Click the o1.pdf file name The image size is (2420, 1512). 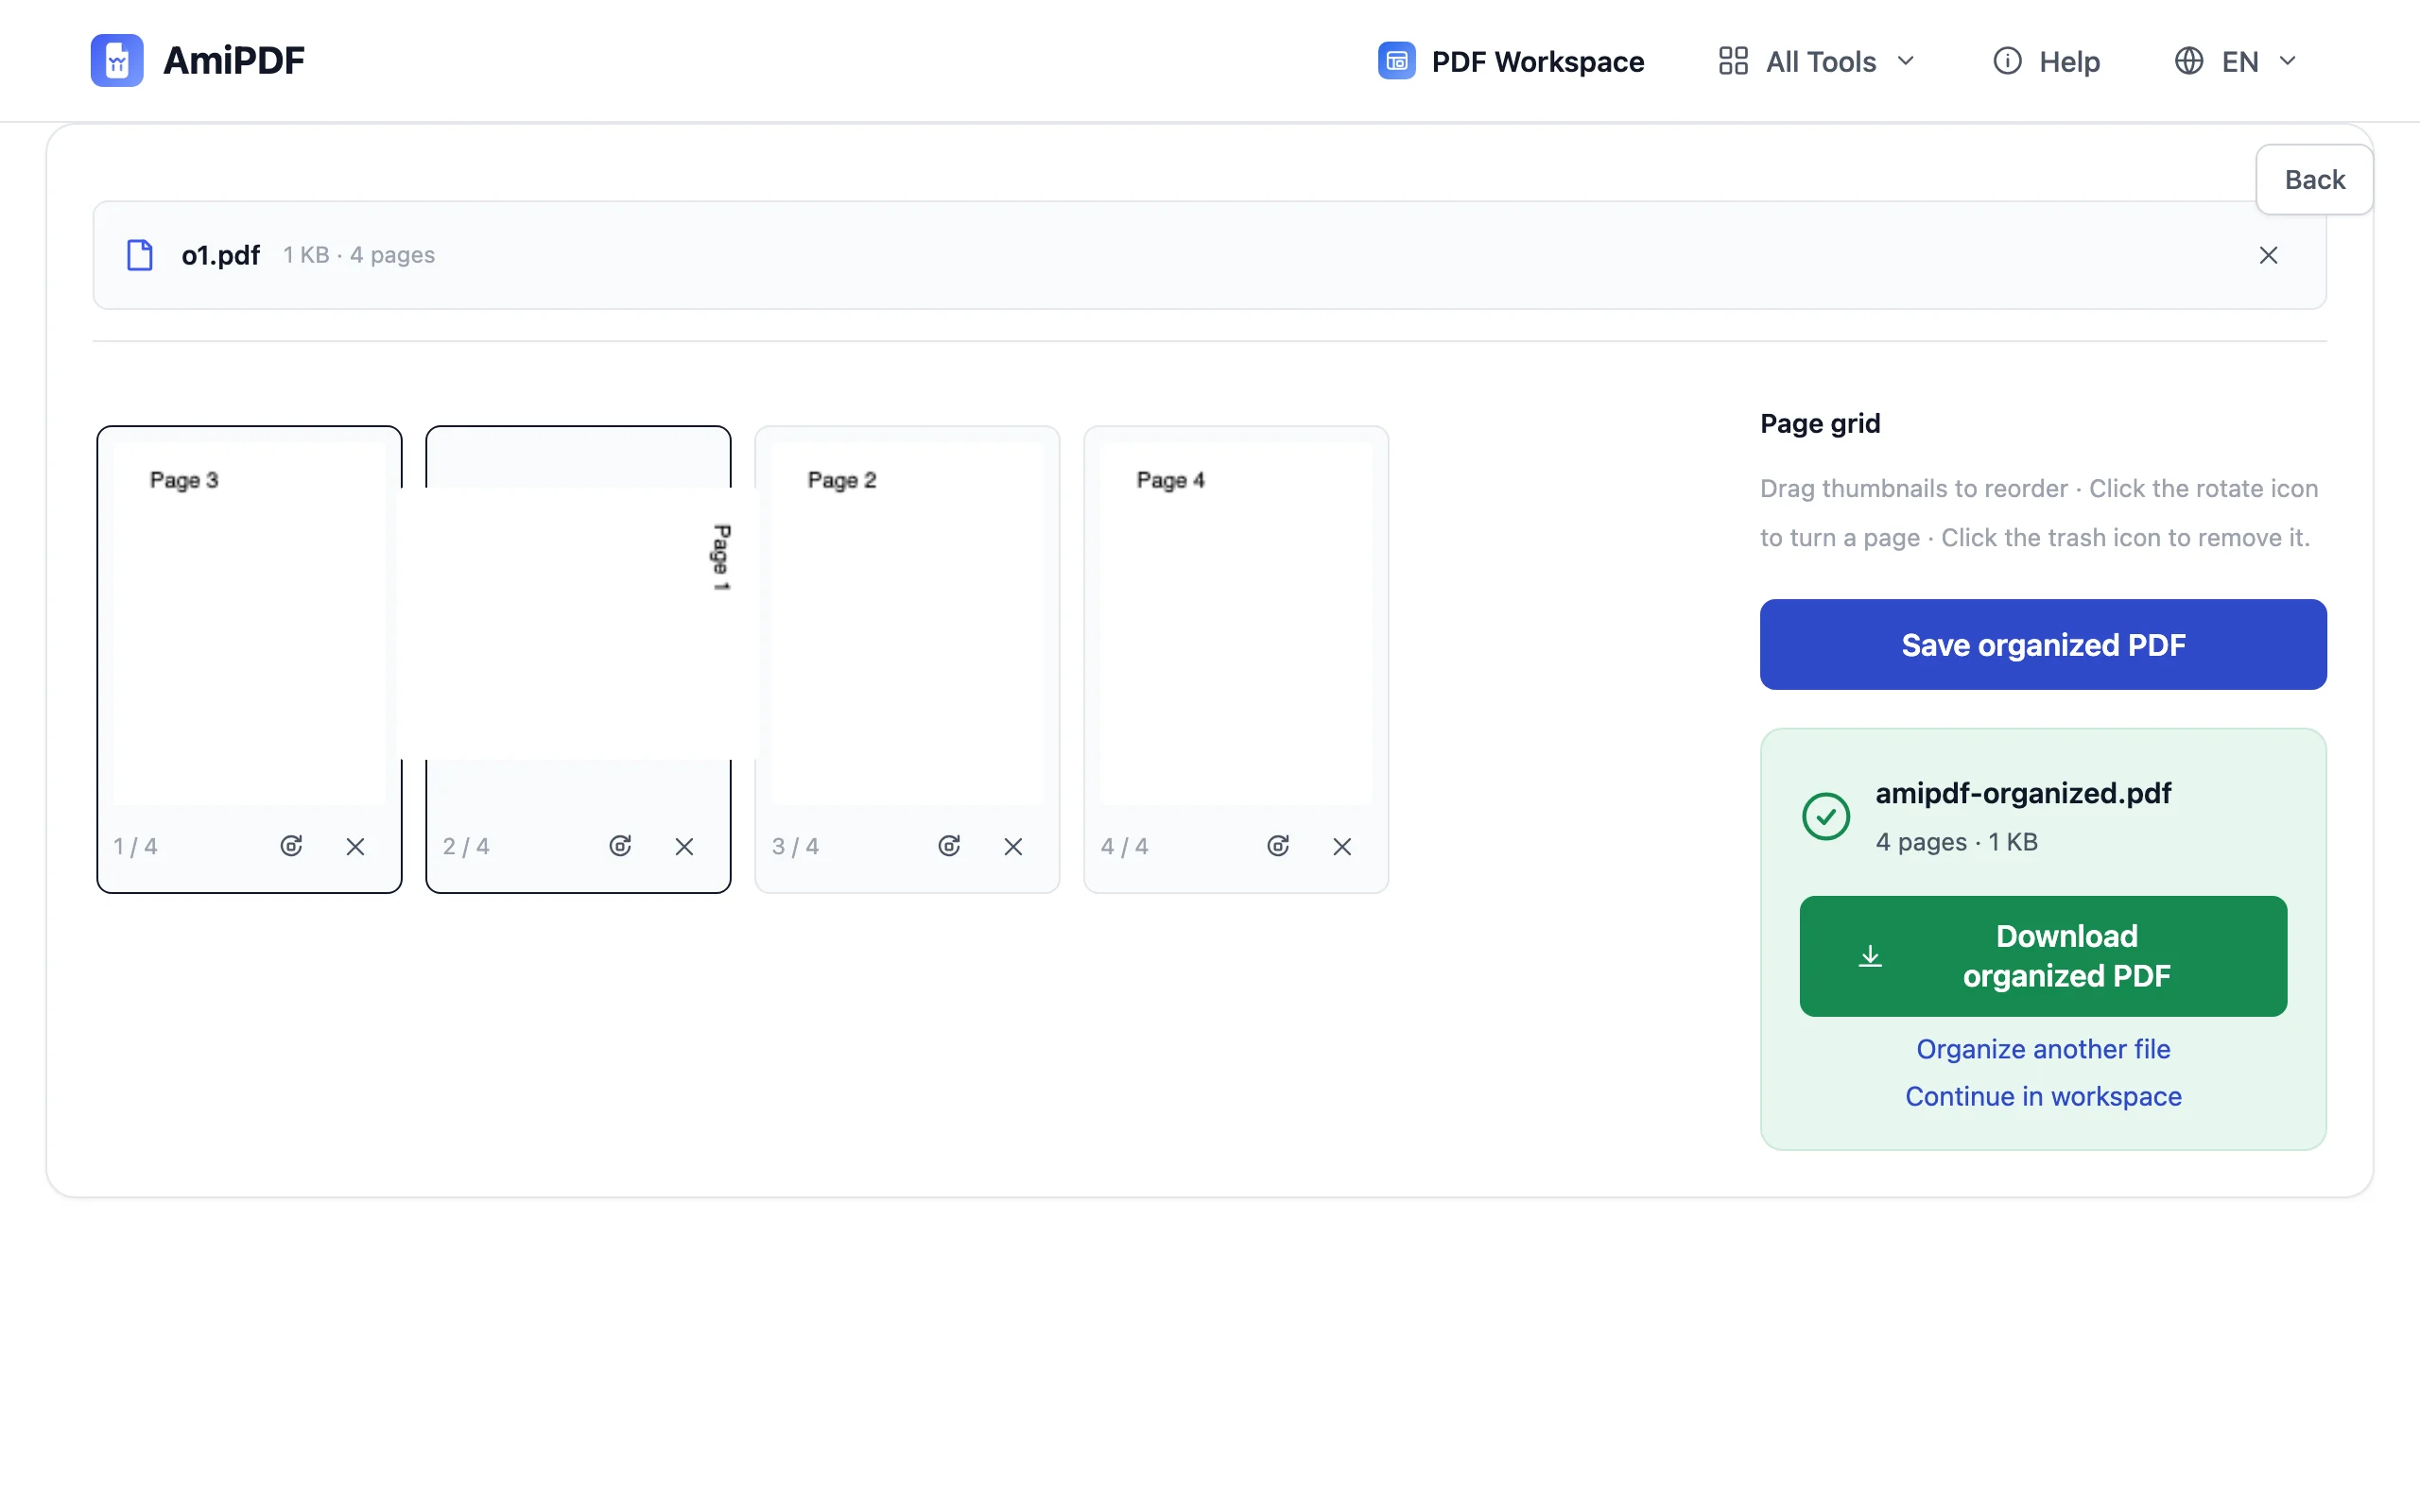click(x=220, y=255)
